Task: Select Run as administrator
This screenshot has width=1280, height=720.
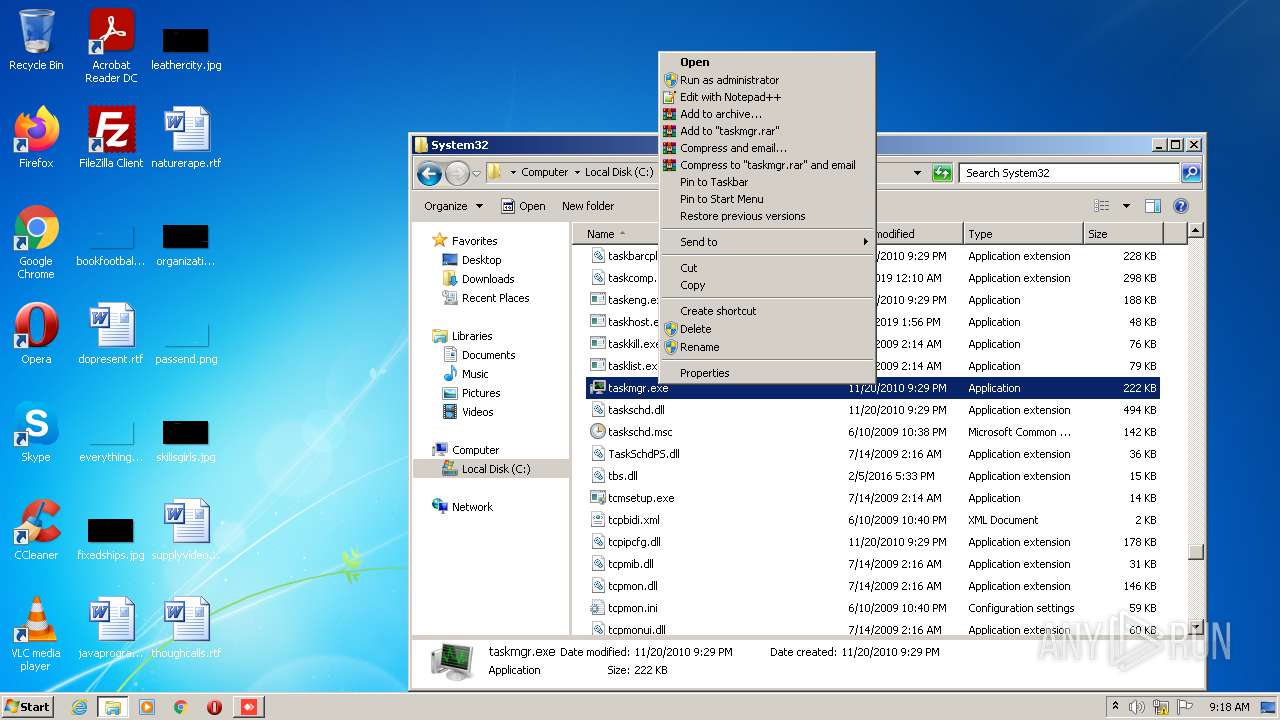Action: [767, 80]
